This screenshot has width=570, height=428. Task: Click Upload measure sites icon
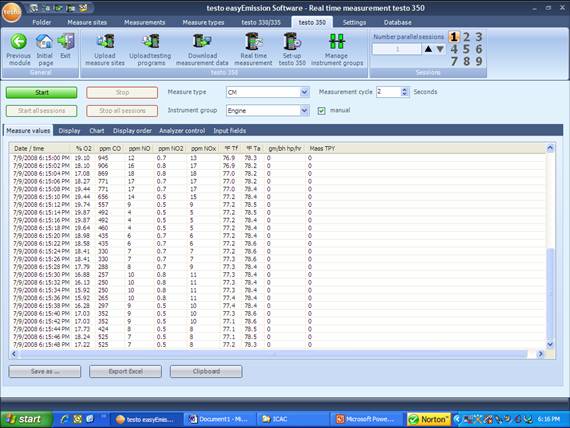pyautogui.click(x=105, y=41)
